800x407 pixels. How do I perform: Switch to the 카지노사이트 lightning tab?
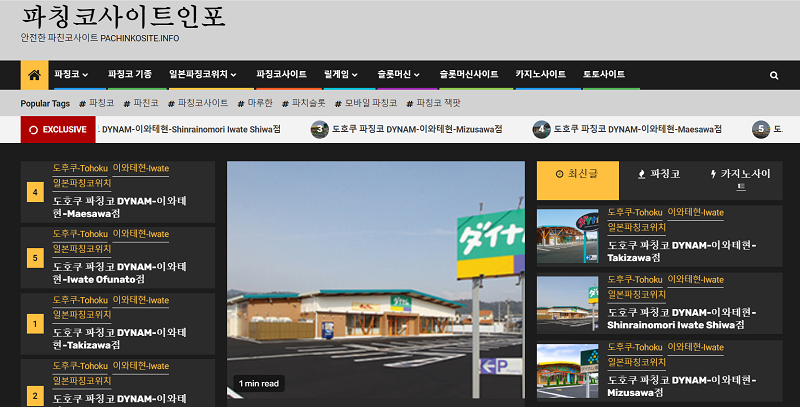pos(741,180)
